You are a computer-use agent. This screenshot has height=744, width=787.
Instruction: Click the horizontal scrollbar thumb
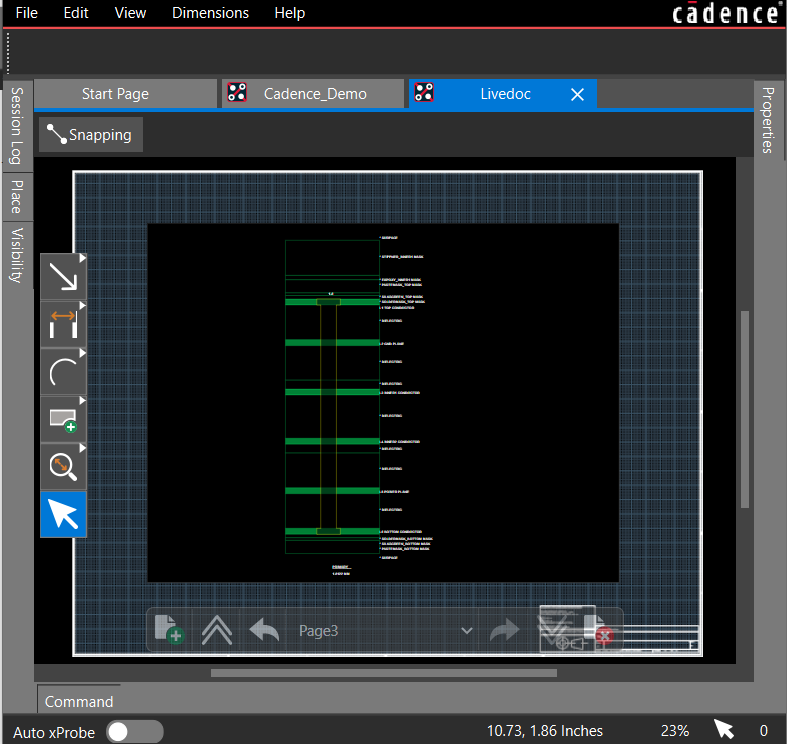384,673
